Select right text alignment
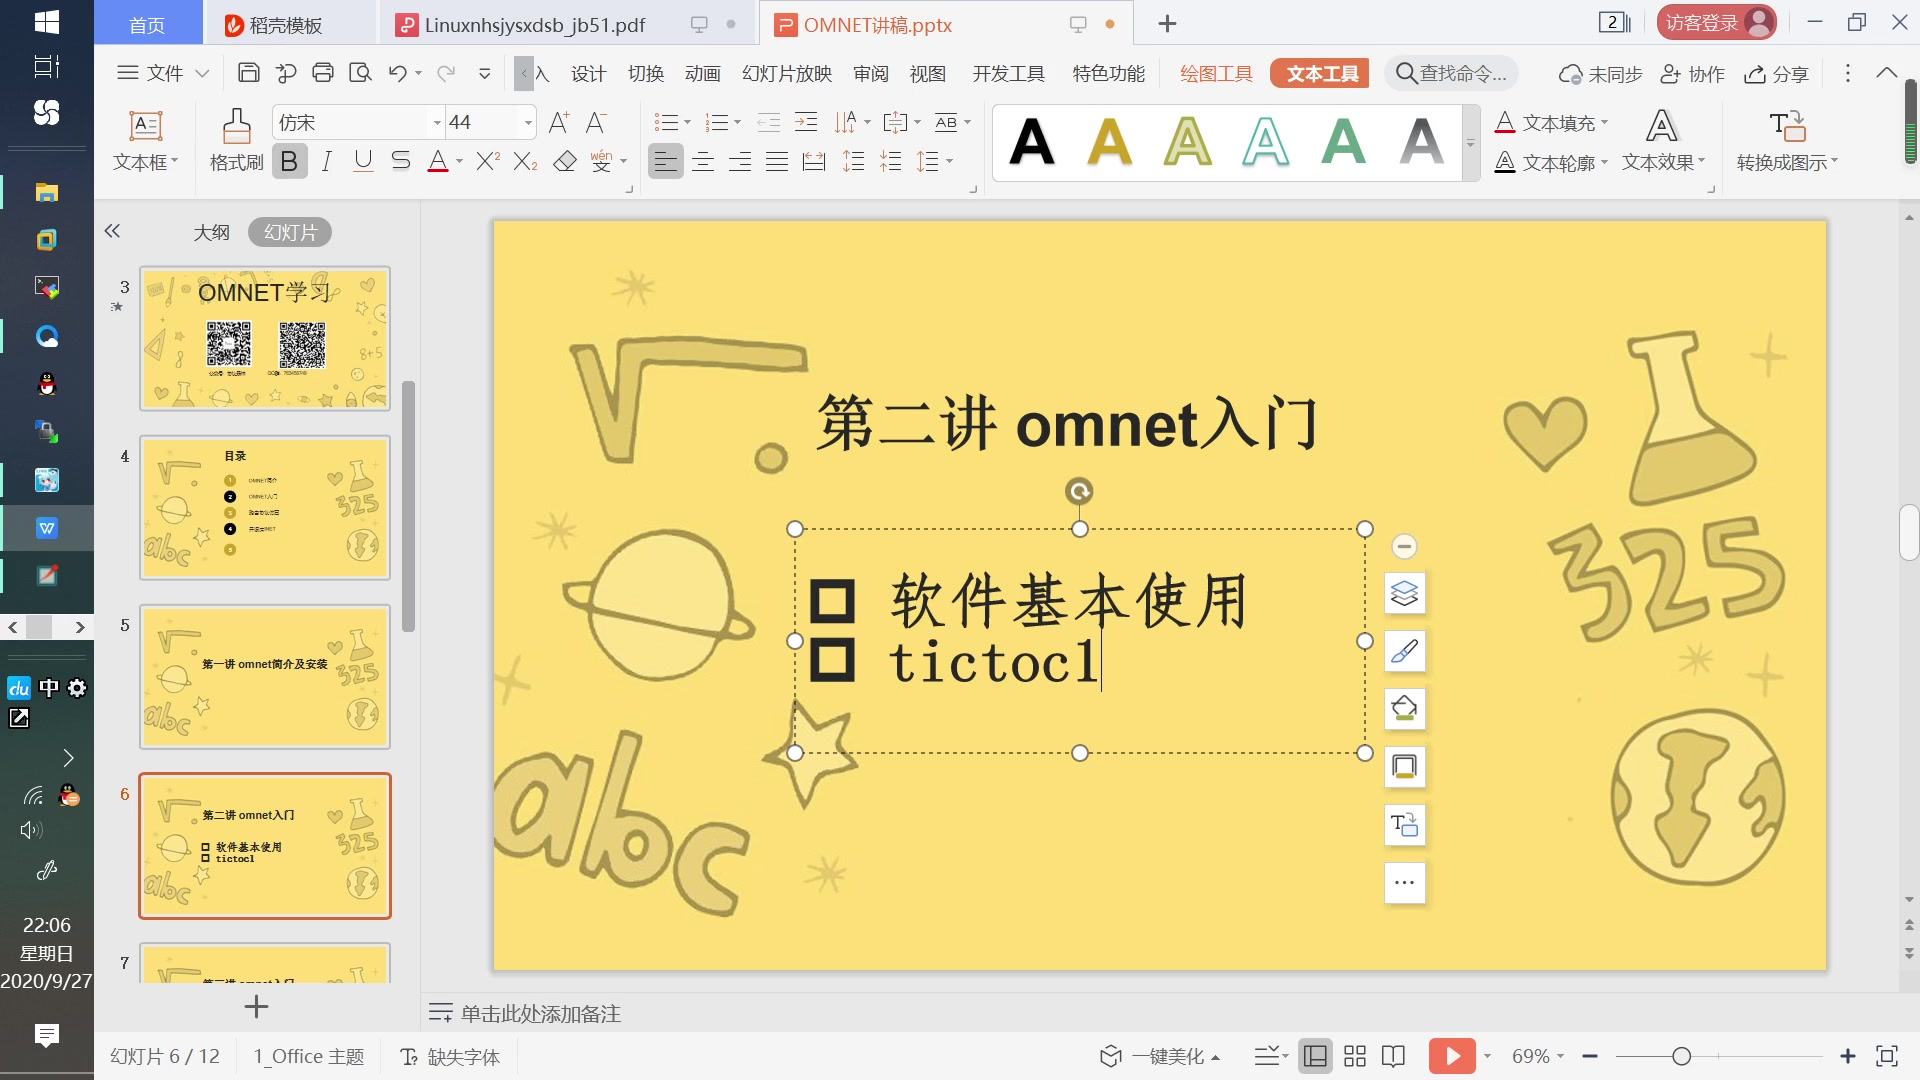 tap(740, 161)
